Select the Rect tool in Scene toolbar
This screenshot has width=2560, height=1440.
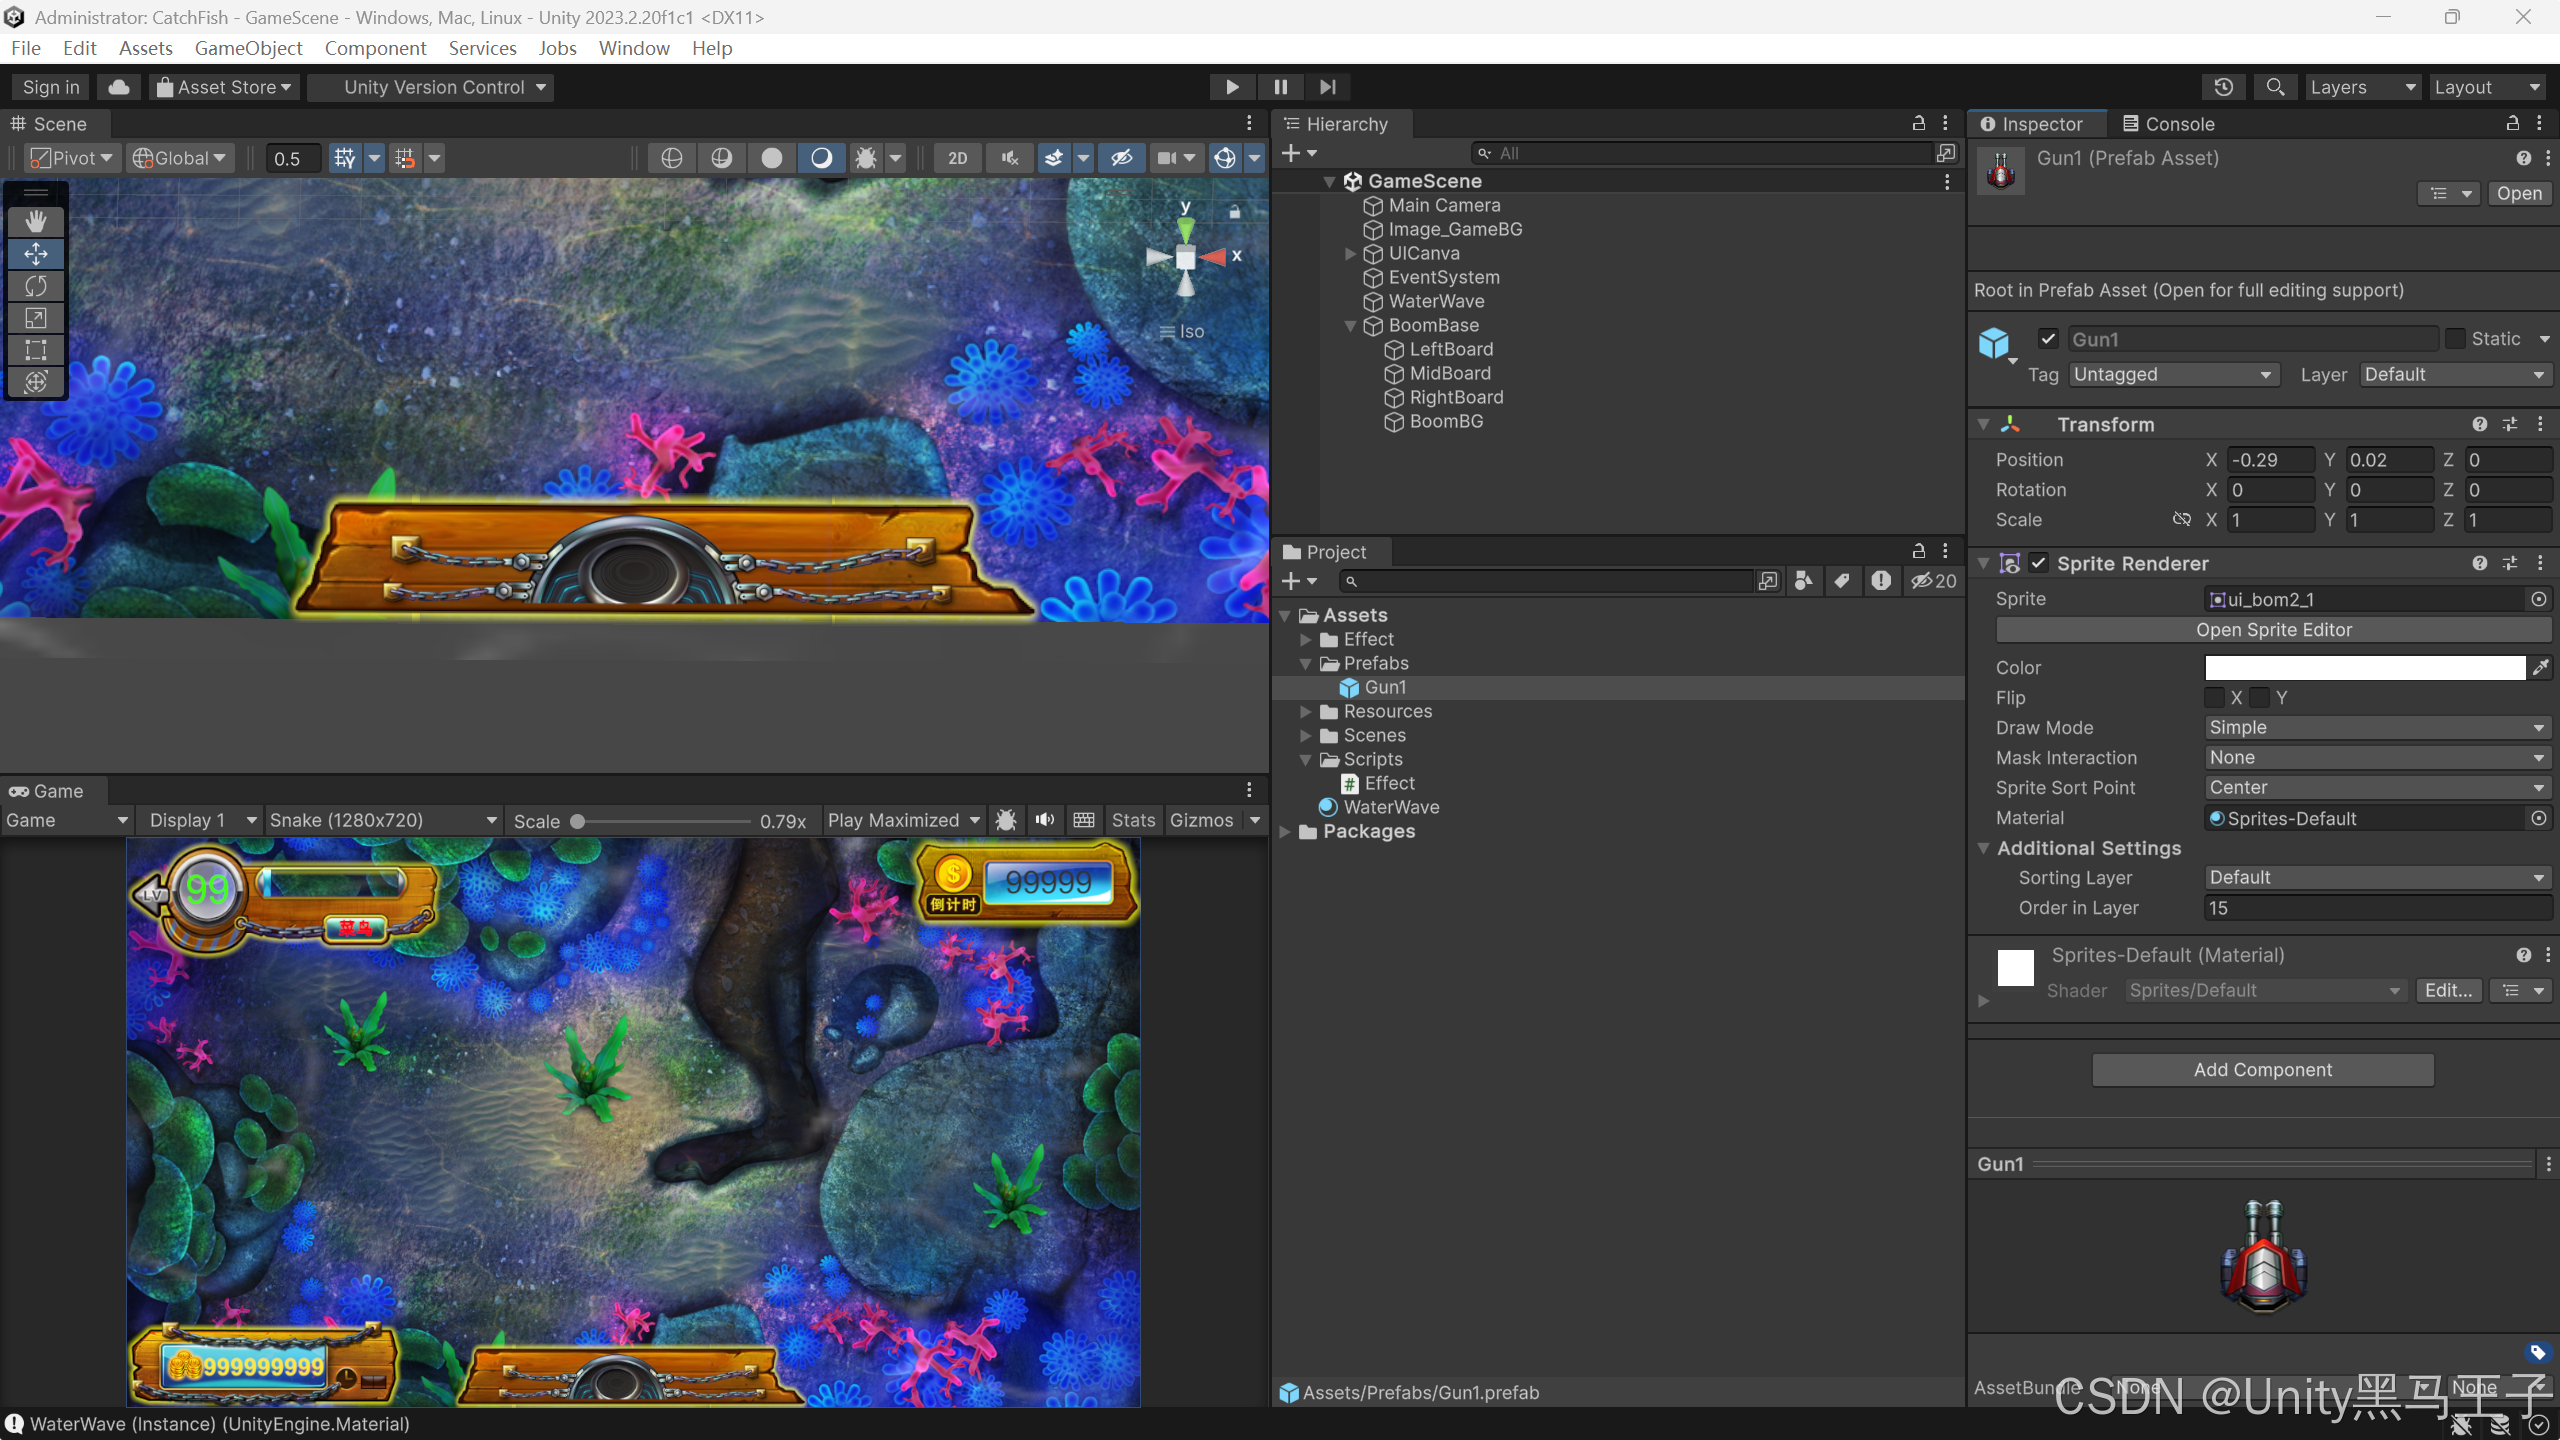(36, 350)
